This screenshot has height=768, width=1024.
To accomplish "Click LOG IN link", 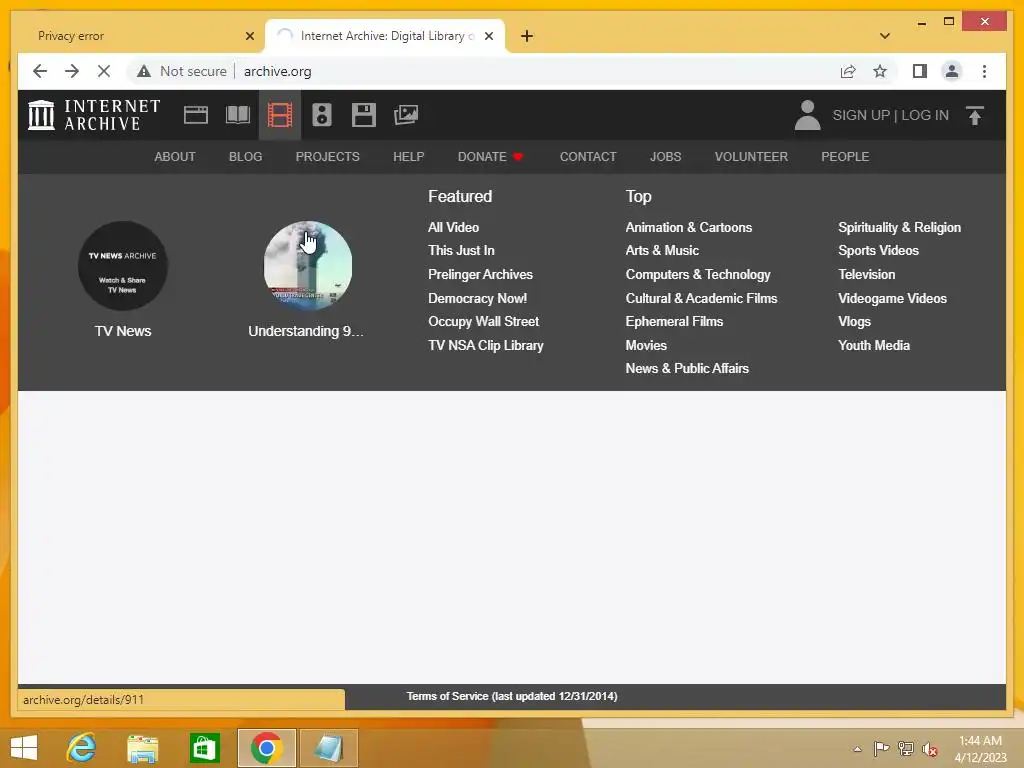I will tap(925, 115).
